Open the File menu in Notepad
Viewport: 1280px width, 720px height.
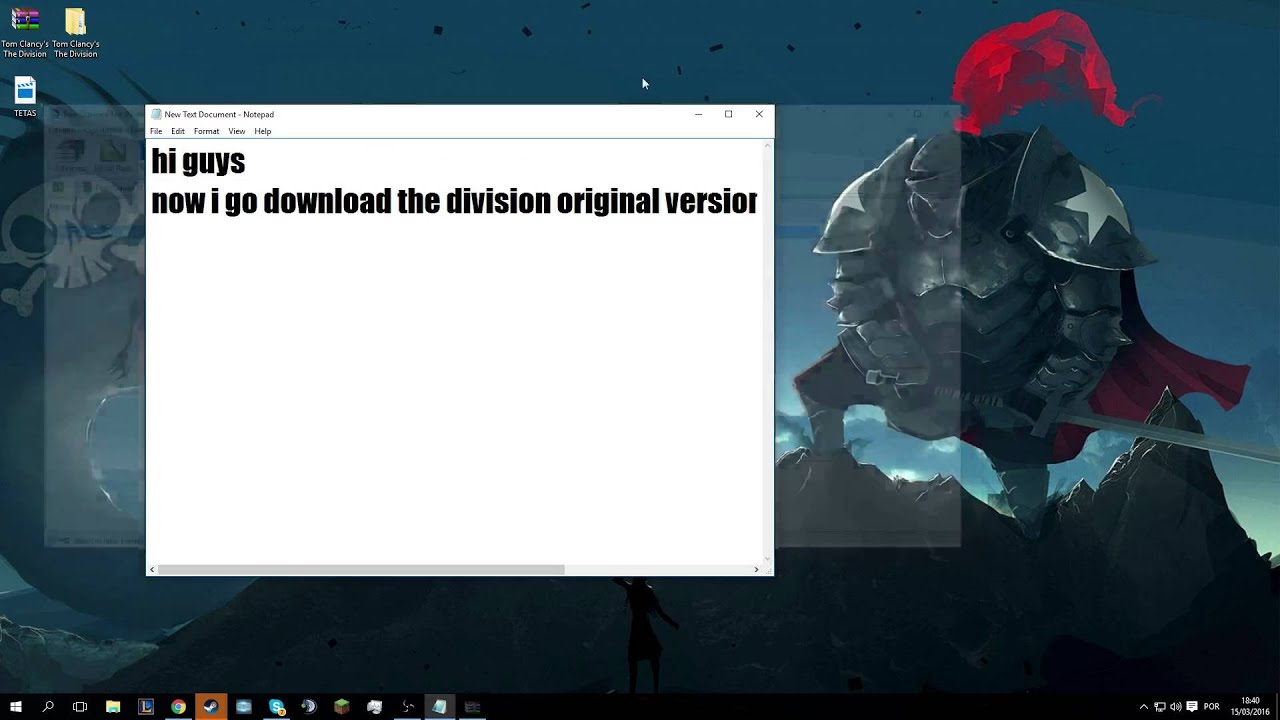coord(156,131)
